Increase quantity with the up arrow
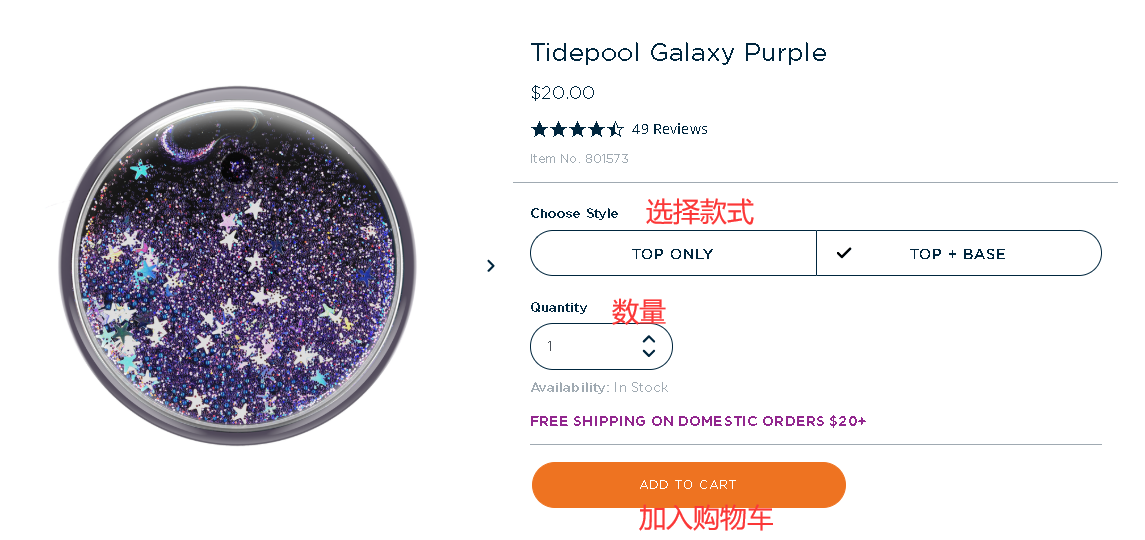The width and height of the screenshot is (1145, 540). click(x=649, y=340)
